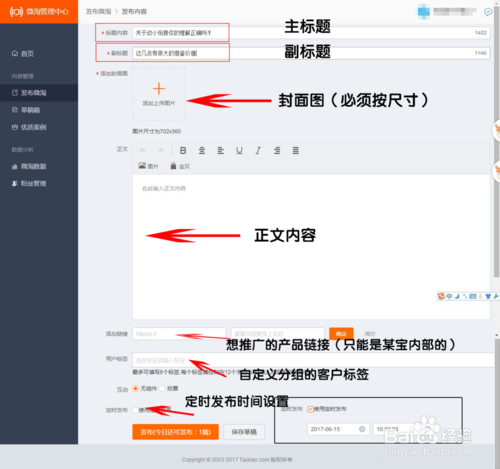Enable the 使用定时发布 checkbox
This screenshot has width=500, height=469.
pos(135,410)
